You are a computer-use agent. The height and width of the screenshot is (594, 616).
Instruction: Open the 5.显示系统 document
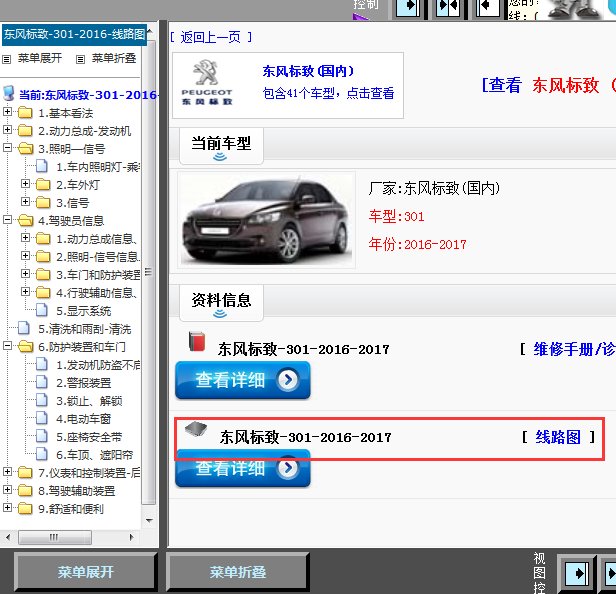(x=84, y=311)
